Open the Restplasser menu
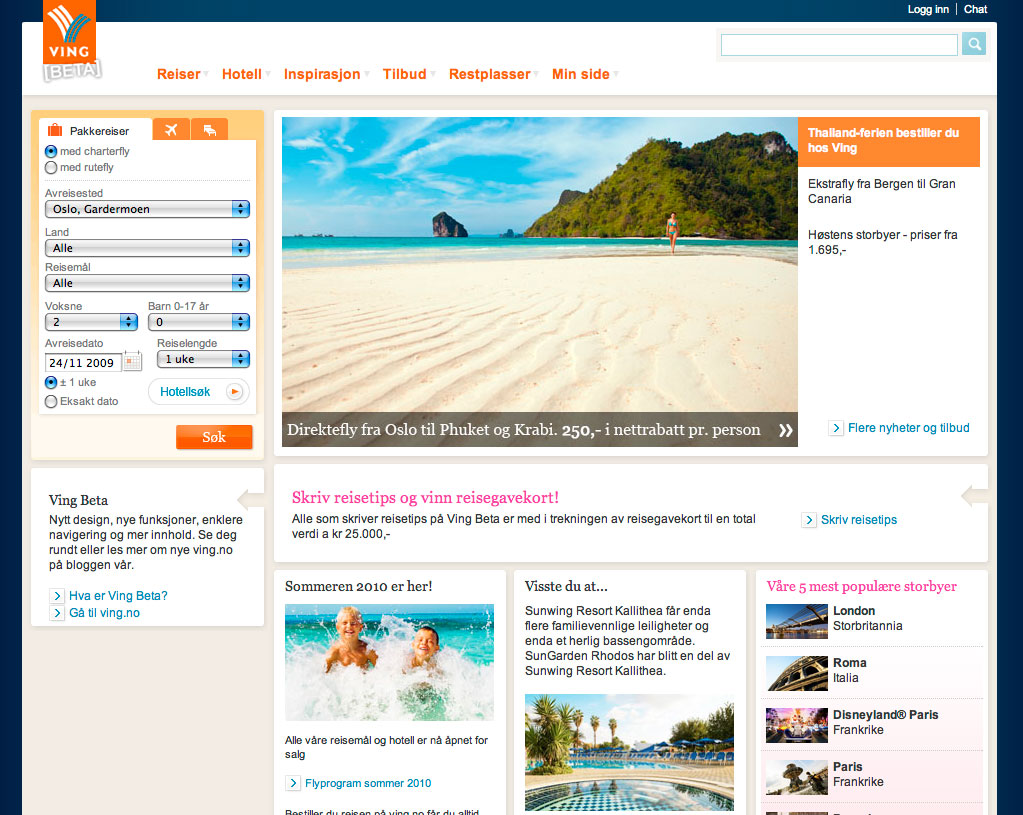 (490, 74)
